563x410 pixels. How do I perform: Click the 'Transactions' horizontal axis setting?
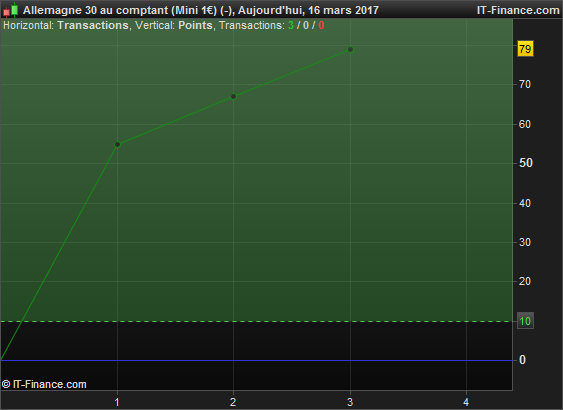(93, 25)
